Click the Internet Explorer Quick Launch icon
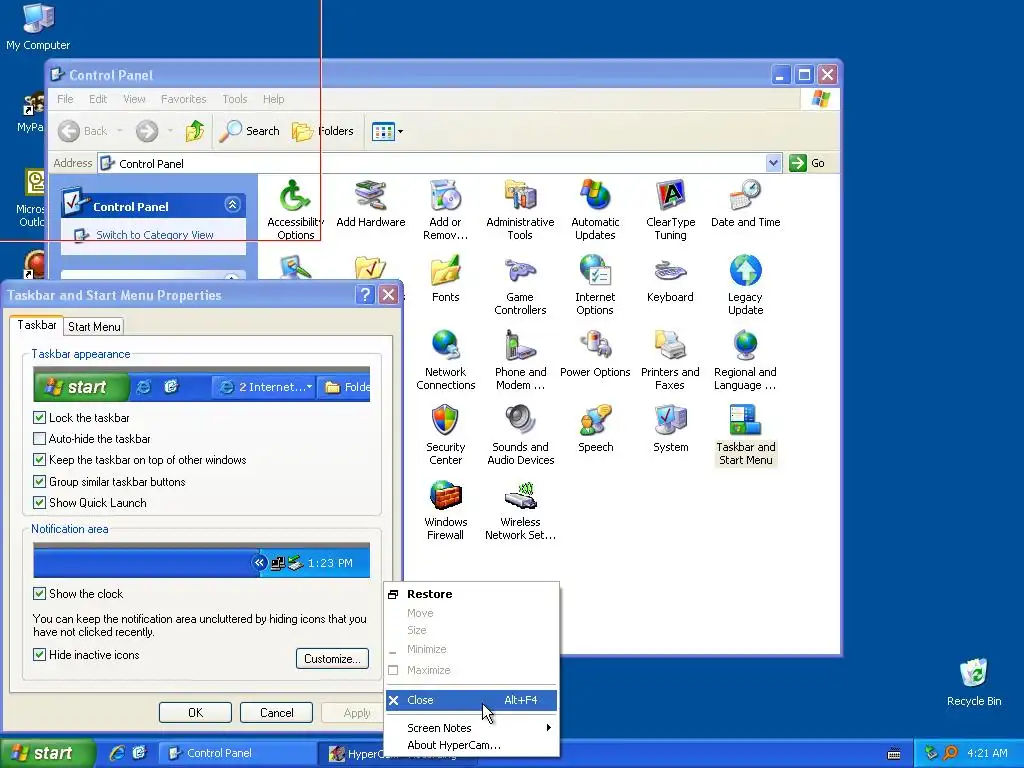Viewport: 1024px width, 768px height. click(x=117, y=753)
